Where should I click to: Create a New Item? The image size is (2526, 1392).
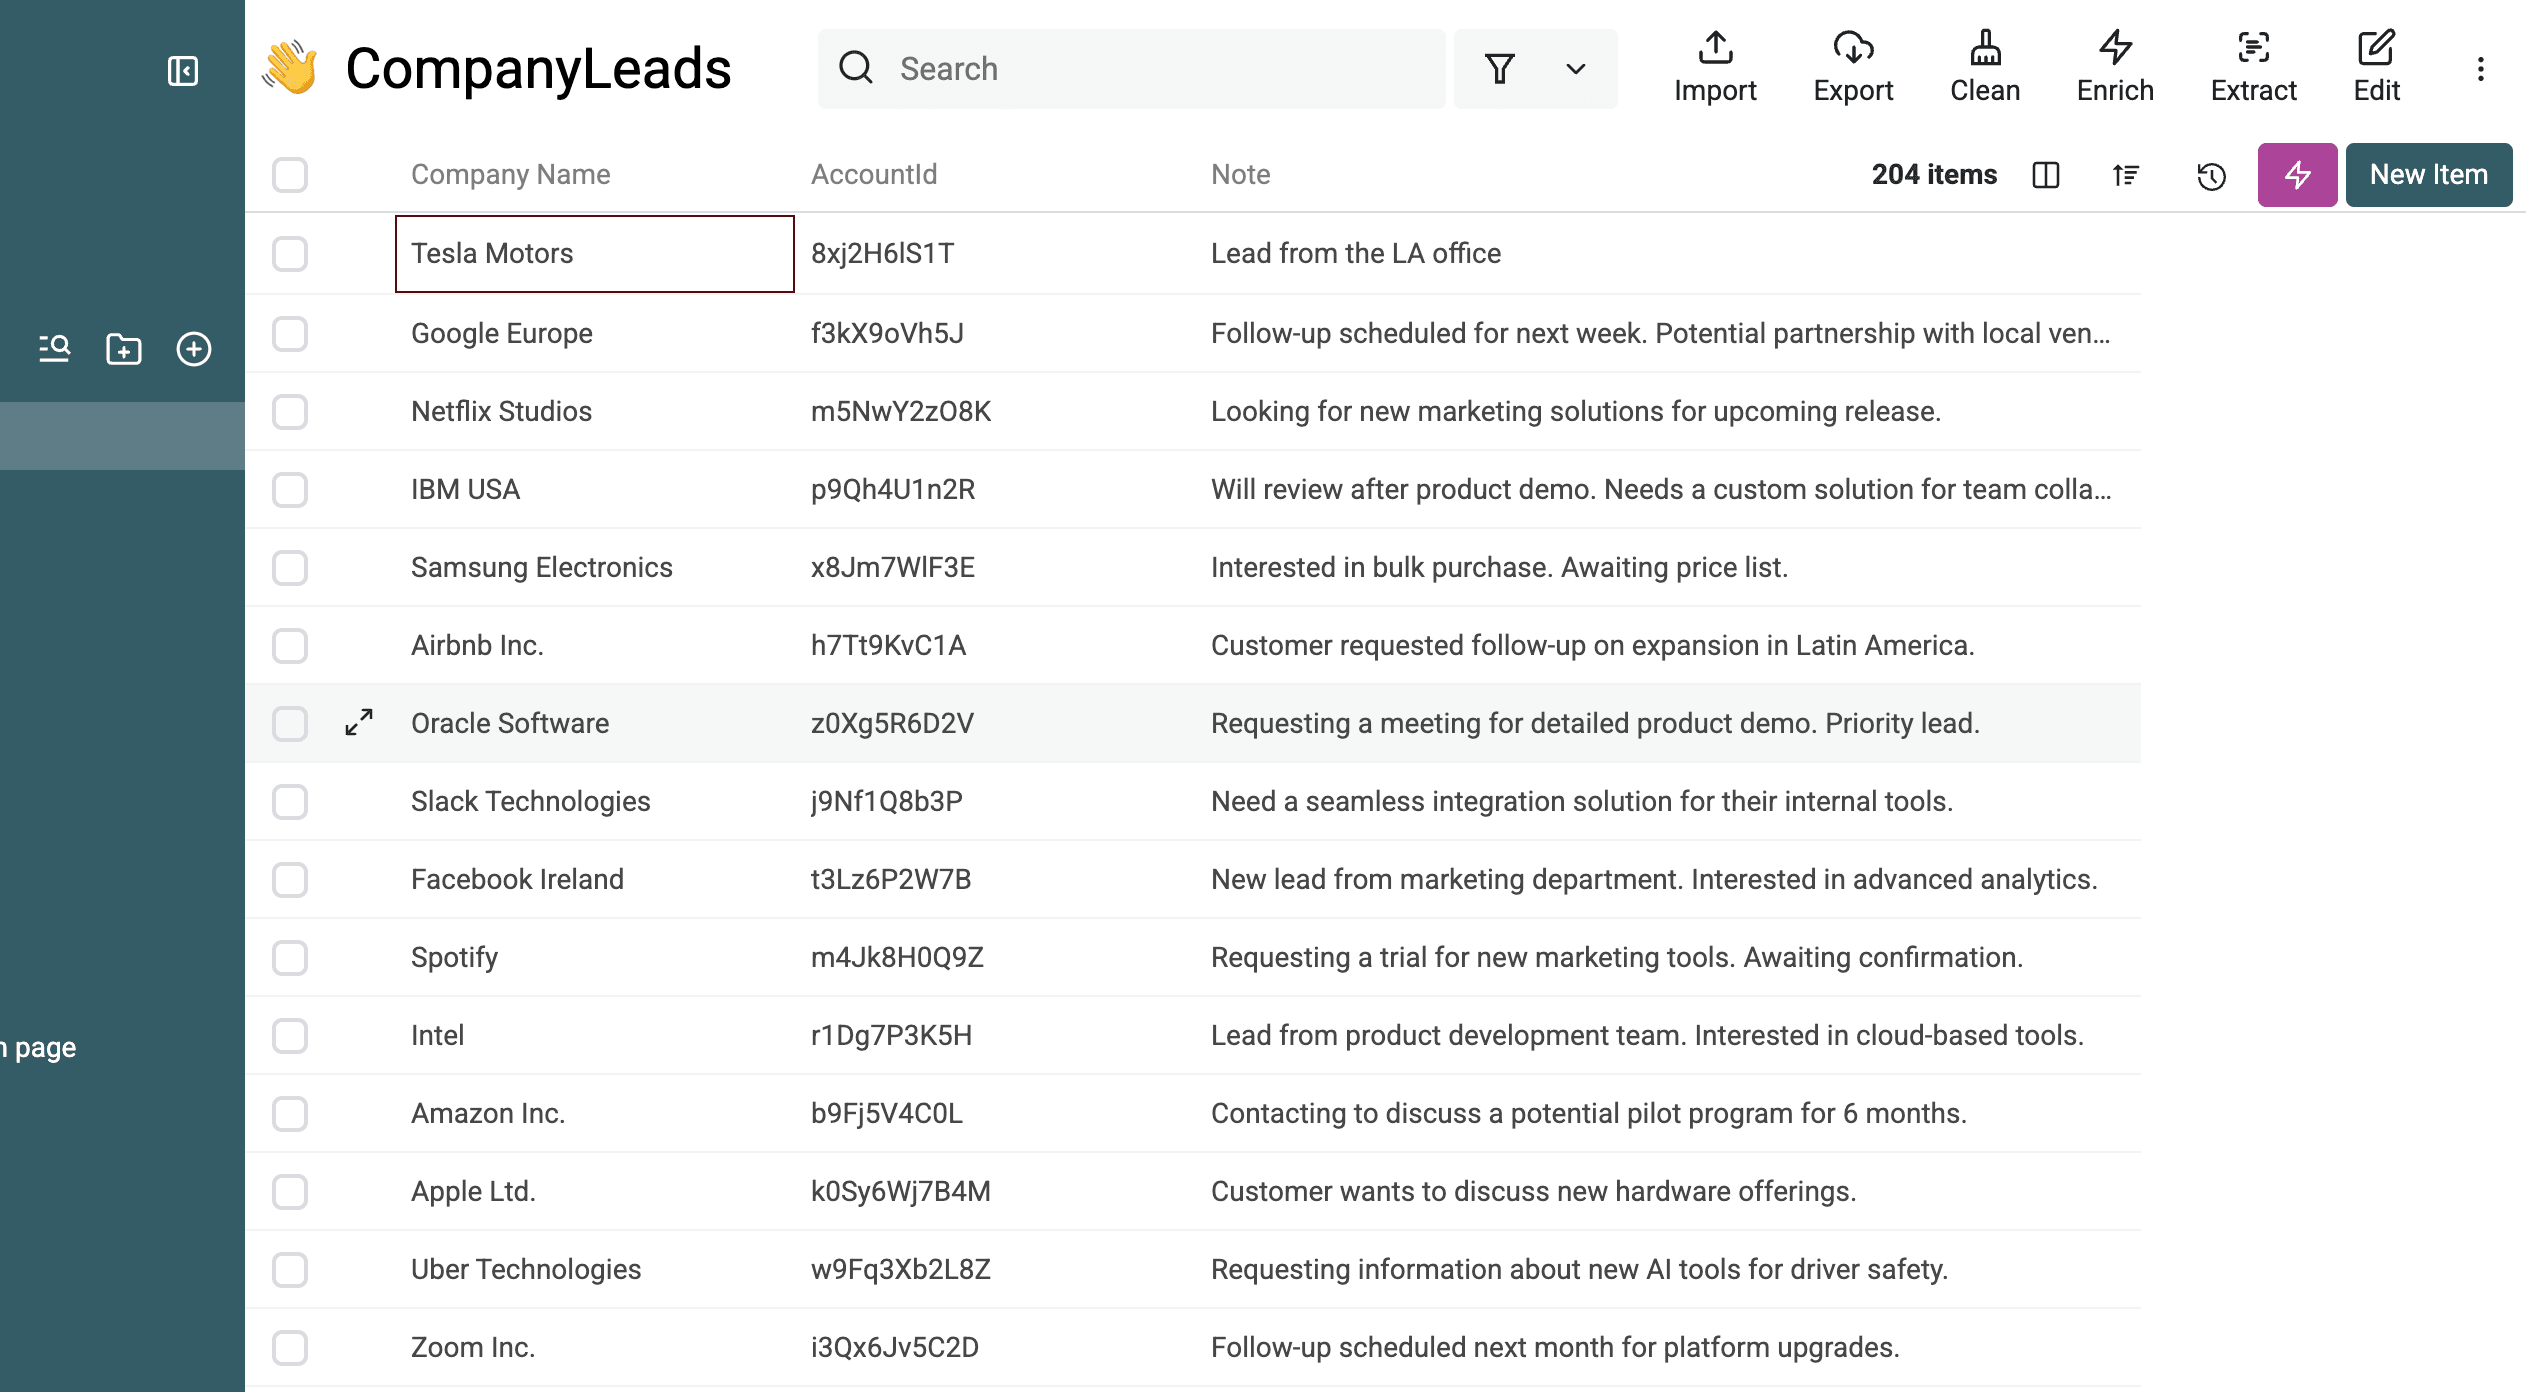coord(2429,174)
